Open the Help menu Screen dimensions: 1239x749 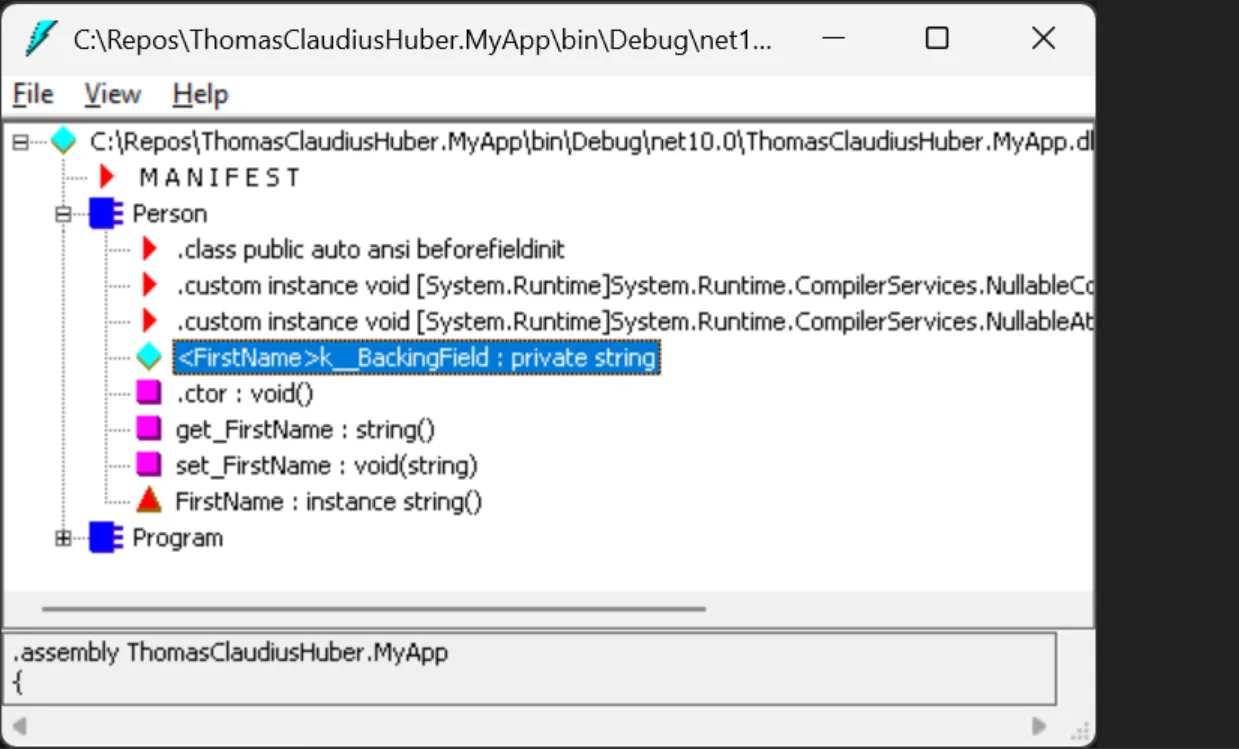click(200, 95)
